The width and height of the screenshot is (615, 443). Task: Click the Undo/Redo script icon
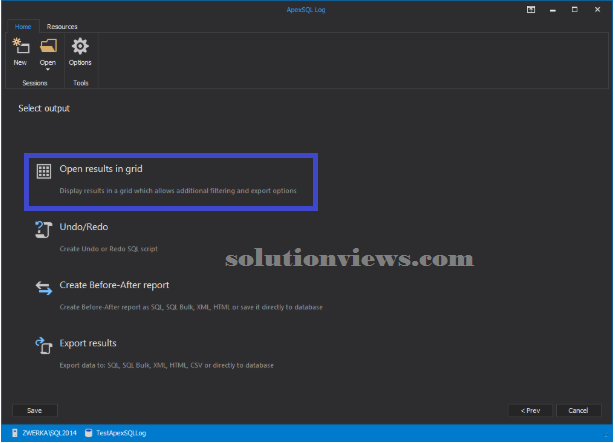pyautogui.click(x=44, y=229)
